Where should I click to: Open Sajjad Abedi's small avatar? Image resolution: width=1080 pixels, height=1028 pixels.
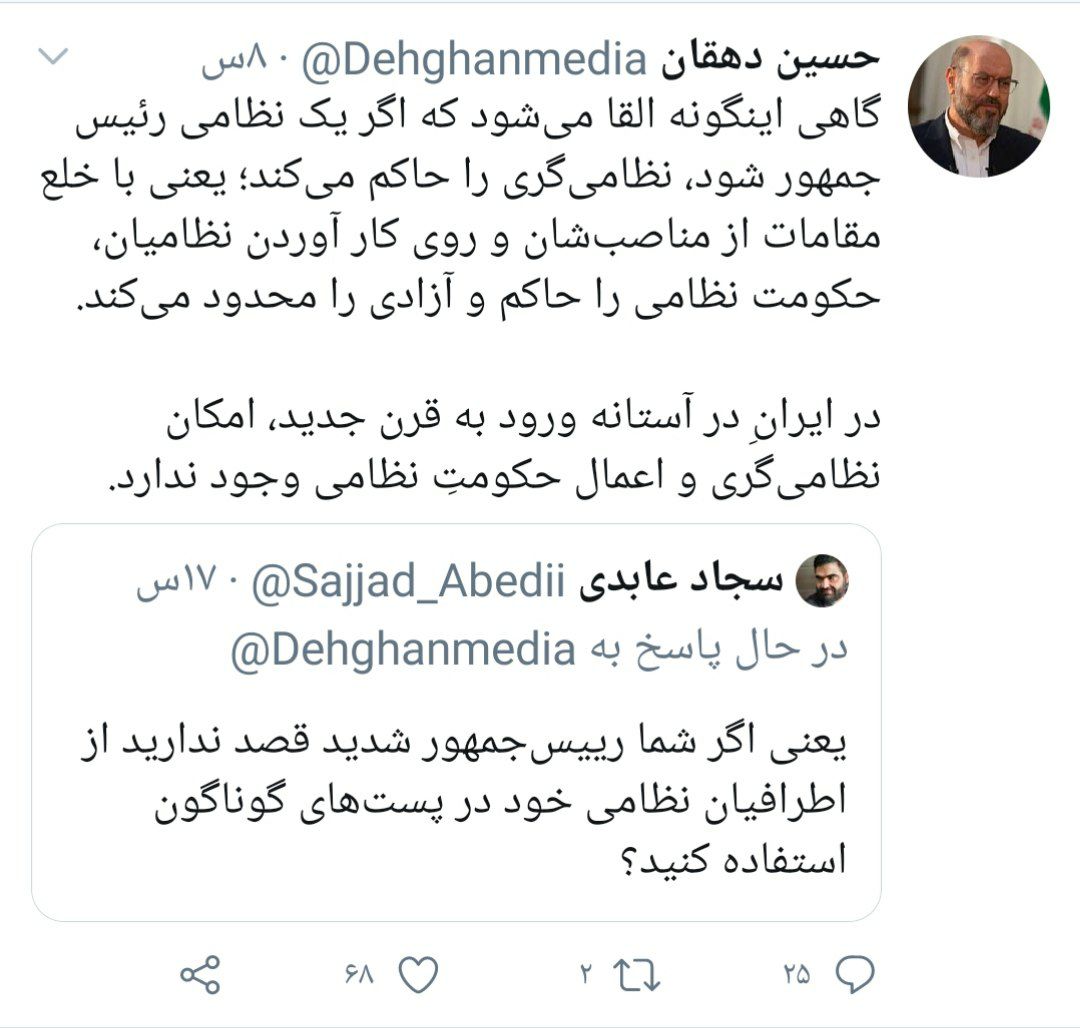[x=822, y=580]
